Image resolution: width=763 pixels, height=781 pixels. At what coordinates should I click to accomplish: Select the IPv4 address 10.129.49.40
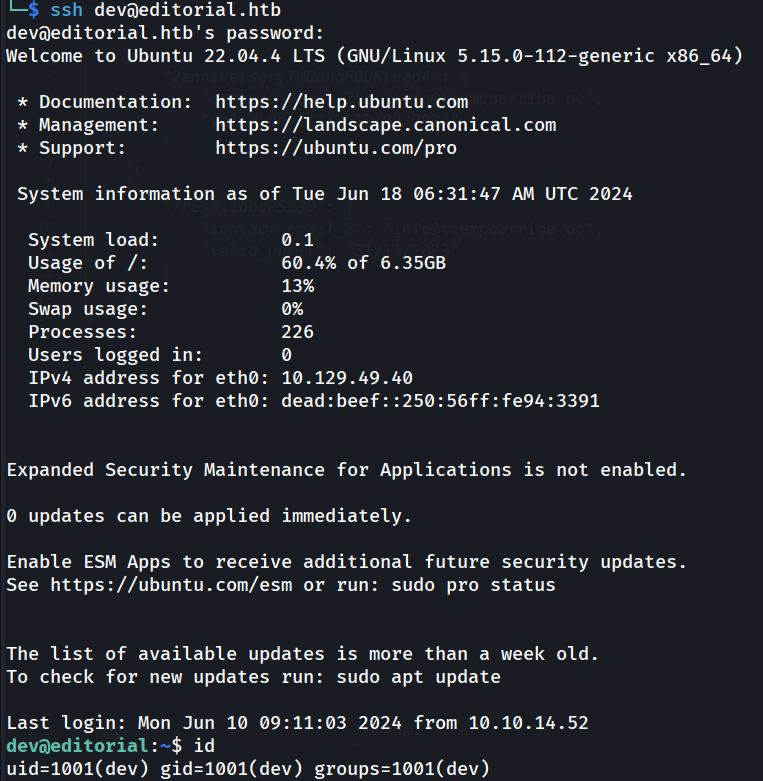(x=347, y=378)
